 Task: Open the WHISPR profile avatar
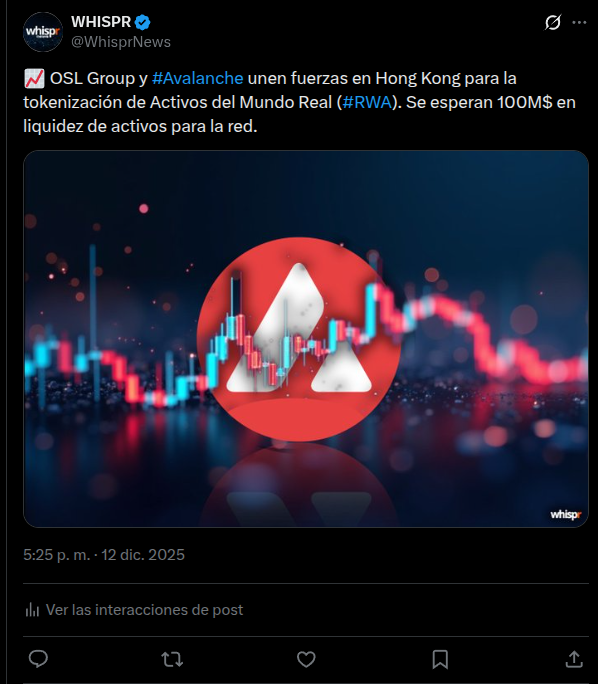pos(43,32)
